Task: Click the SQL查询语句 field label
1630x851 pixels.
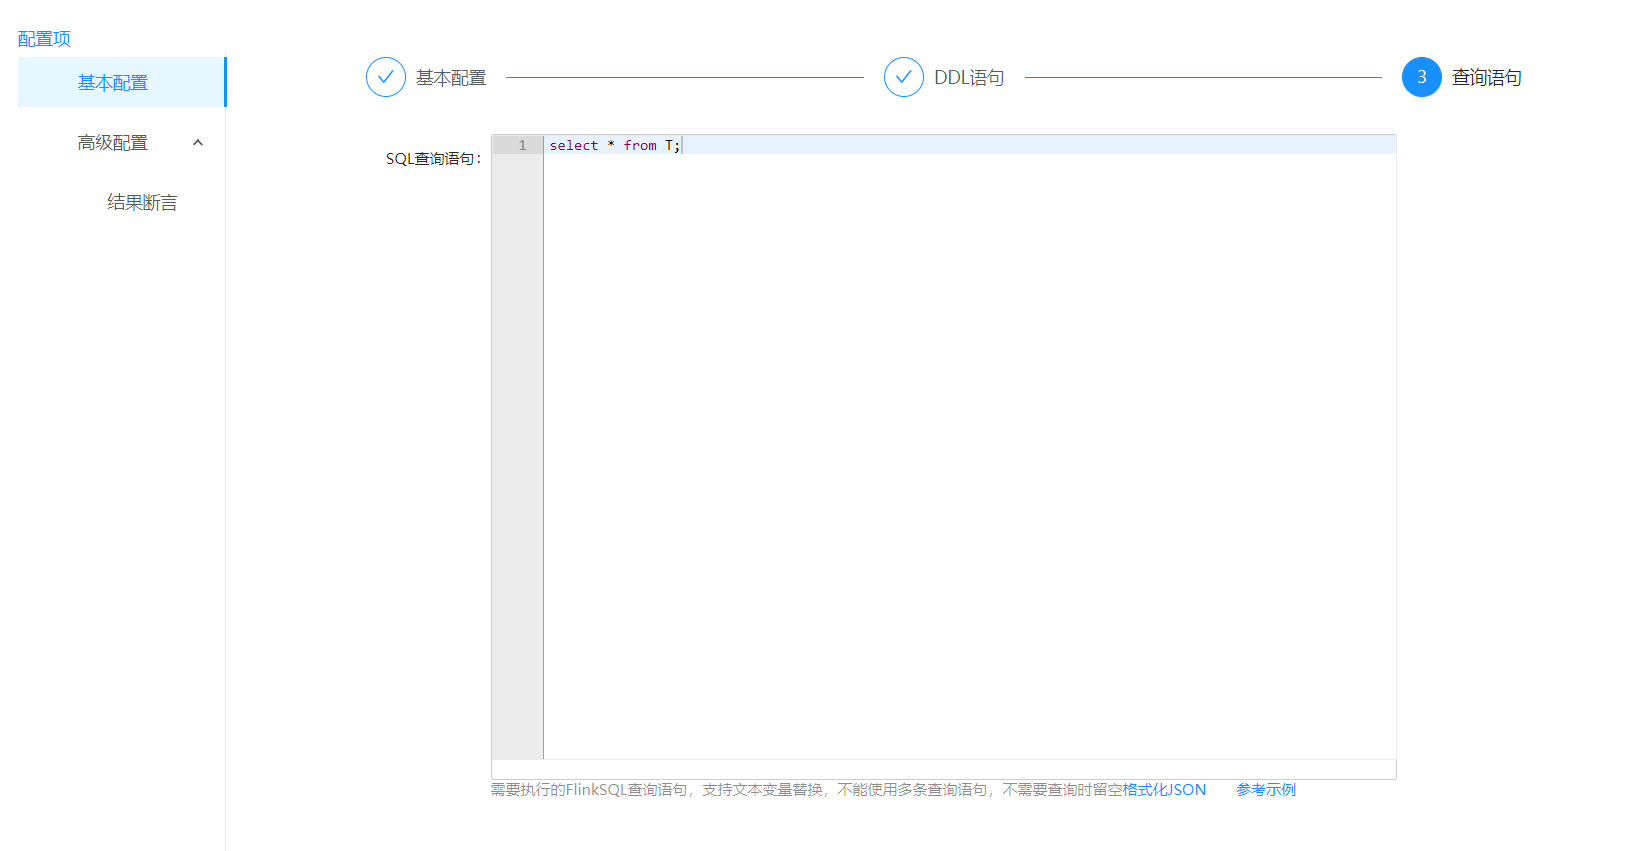Action: pyautogui.click(x=433, y=159)
